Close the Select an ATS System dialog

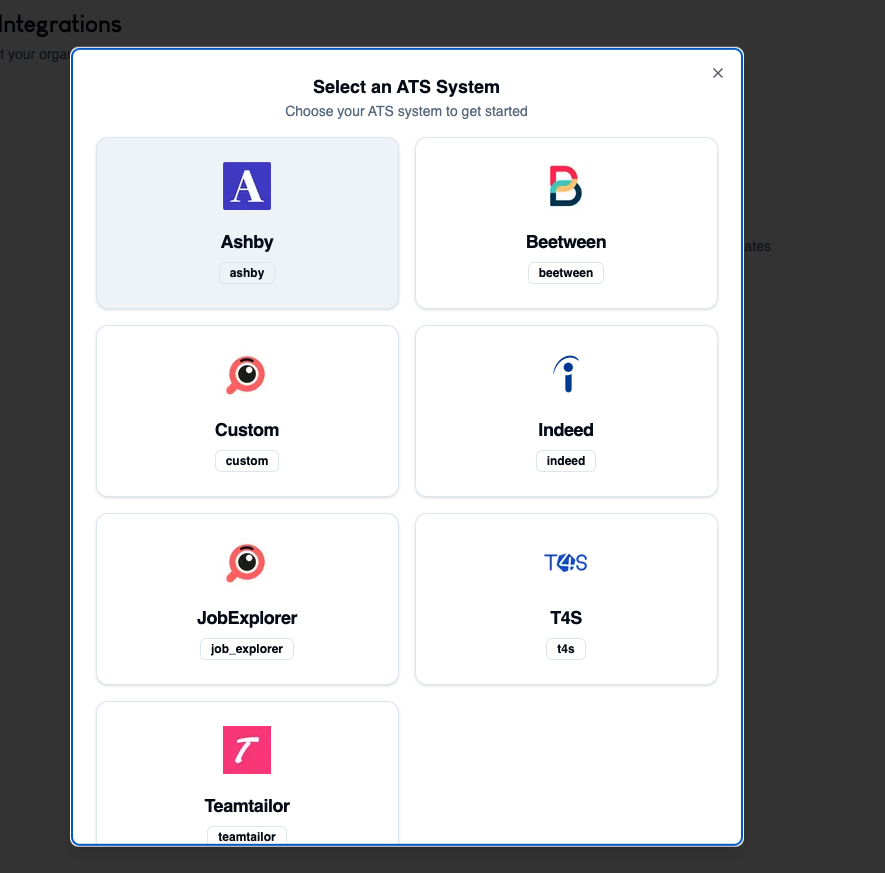pos(718,73)
